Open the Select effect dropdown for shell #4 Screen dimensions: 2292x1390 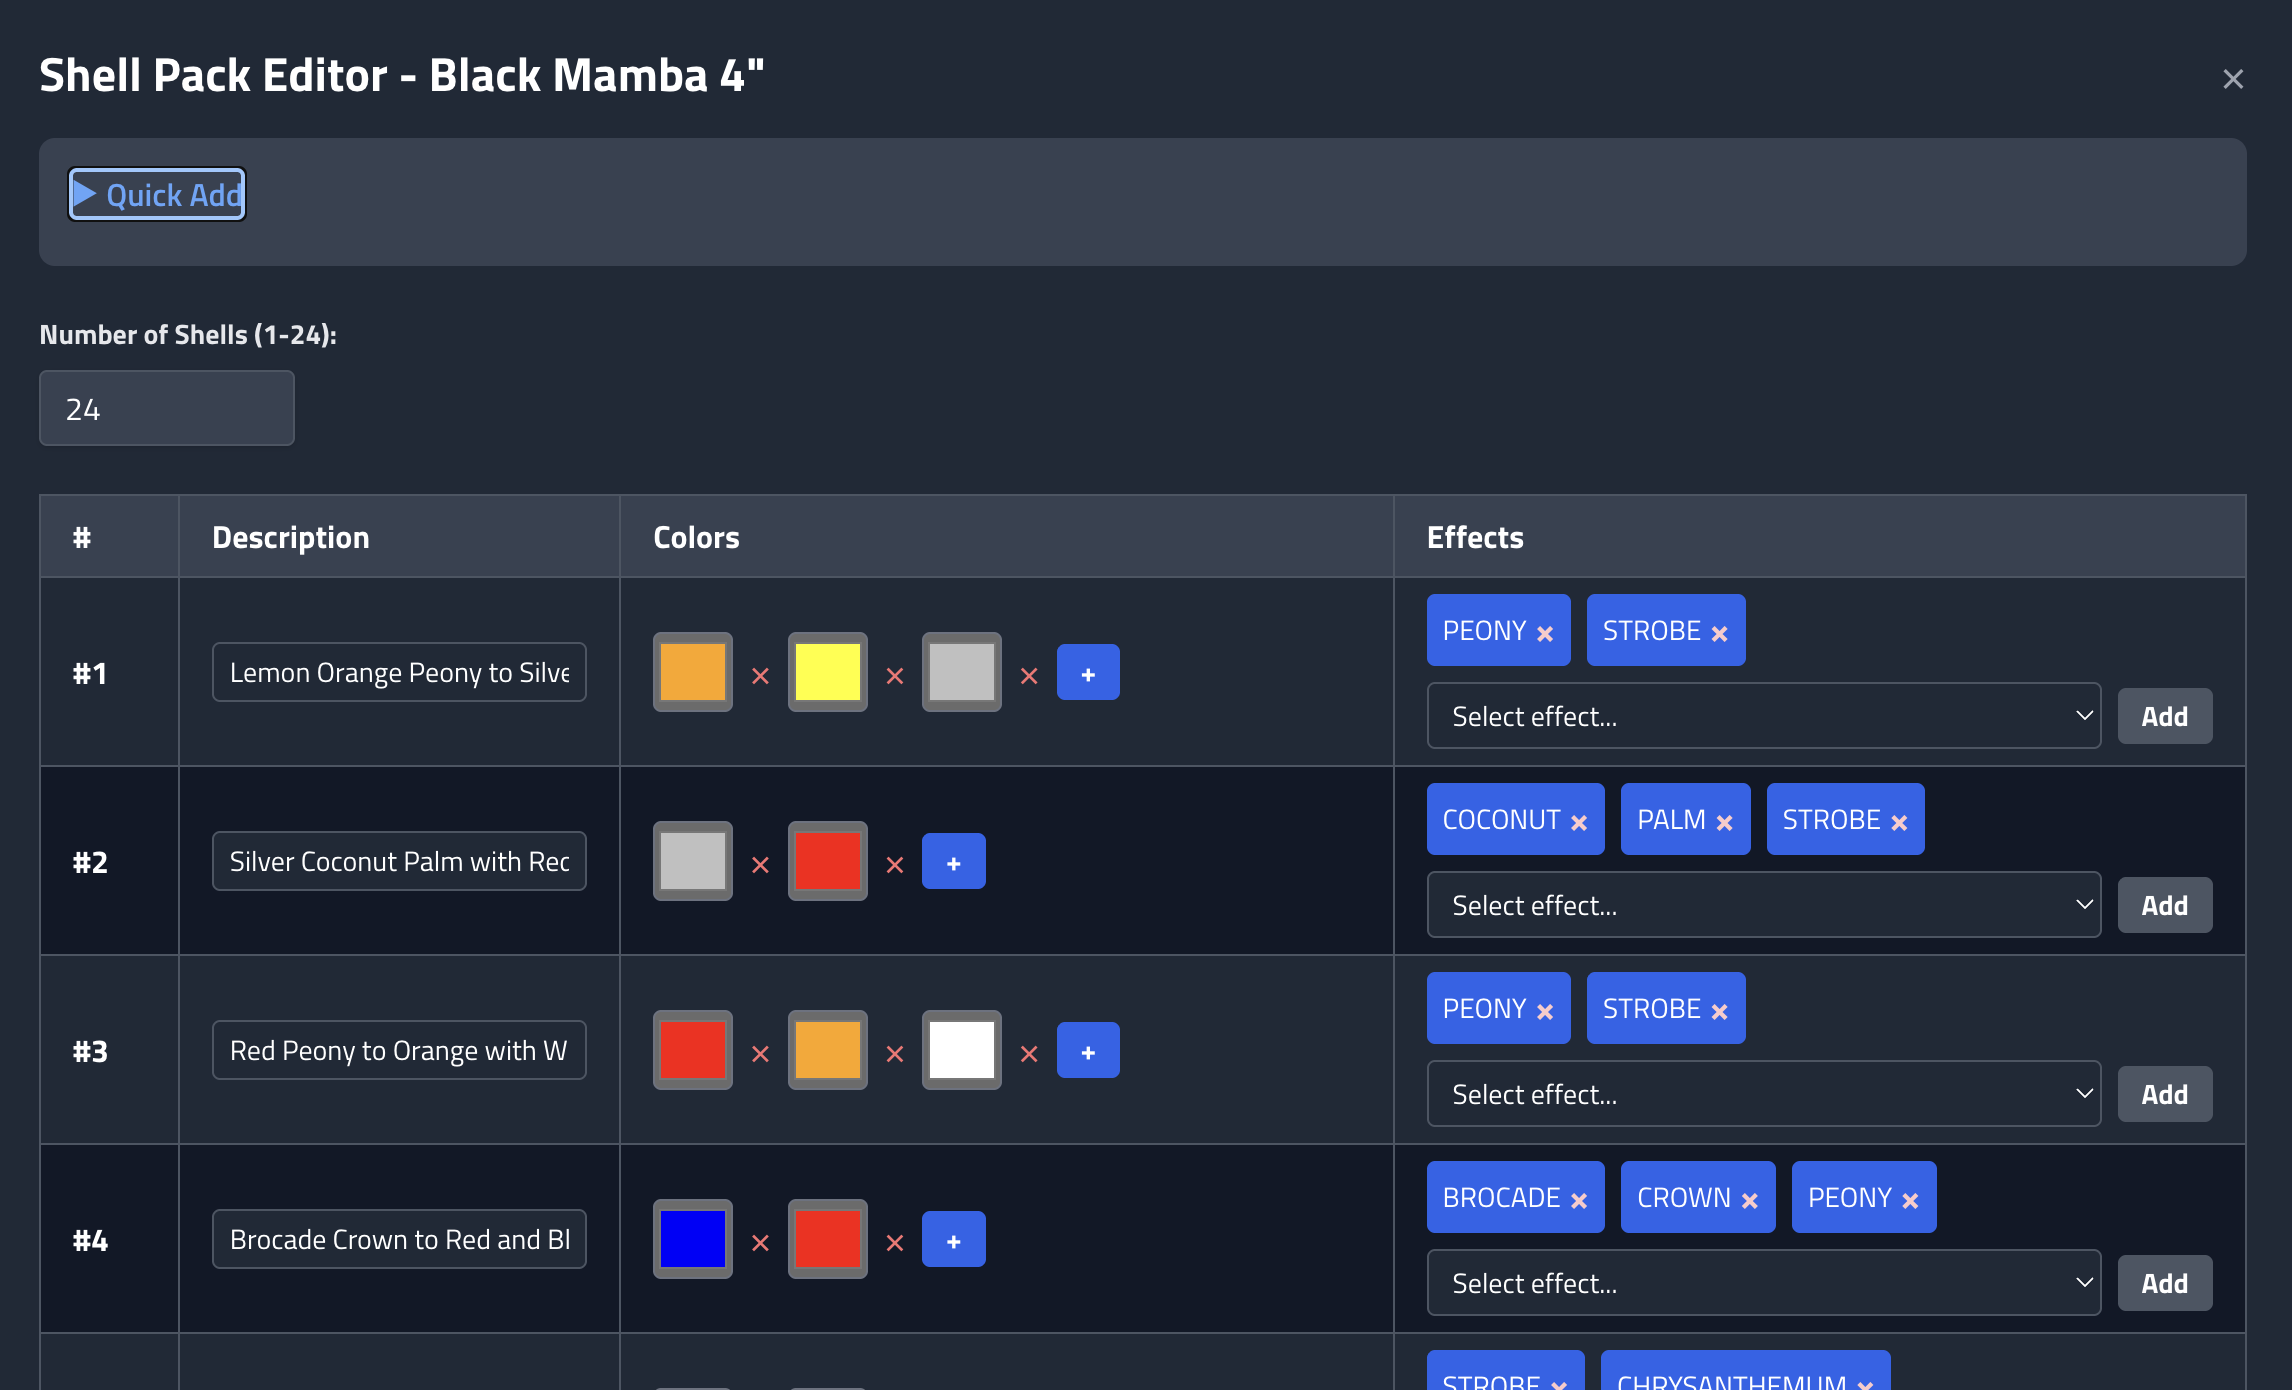(1763, 1283)
